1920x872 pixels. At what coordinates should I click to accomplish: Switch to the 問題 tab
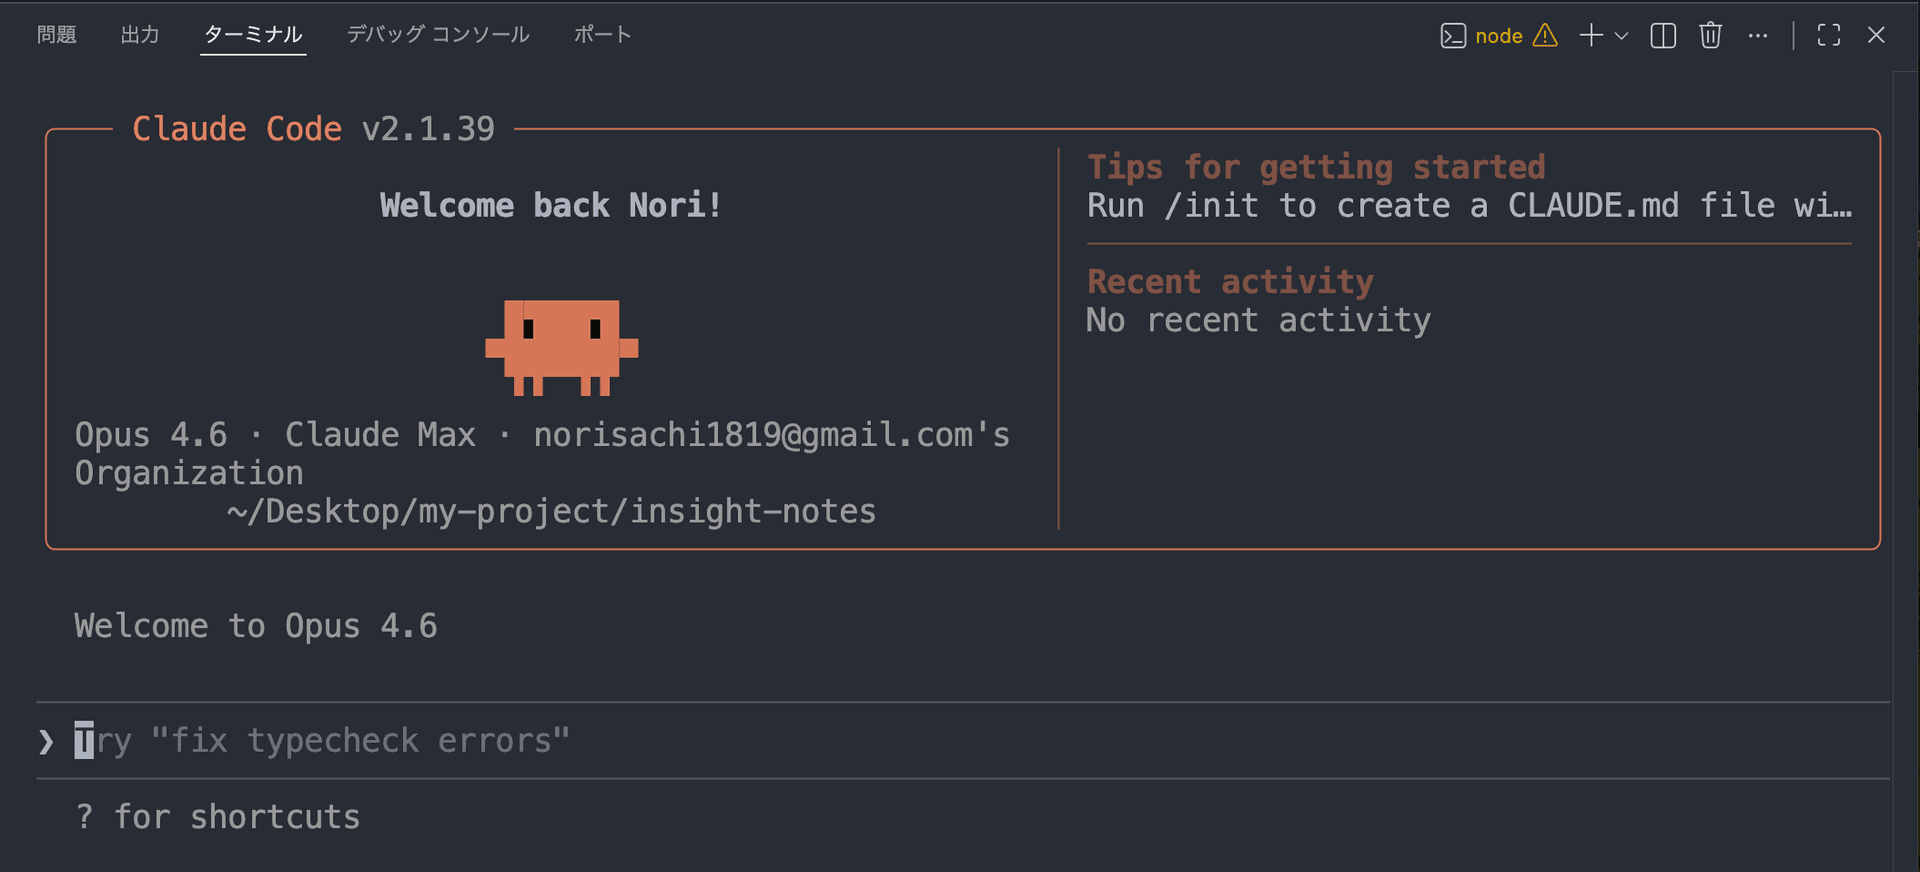pos(57,35)
